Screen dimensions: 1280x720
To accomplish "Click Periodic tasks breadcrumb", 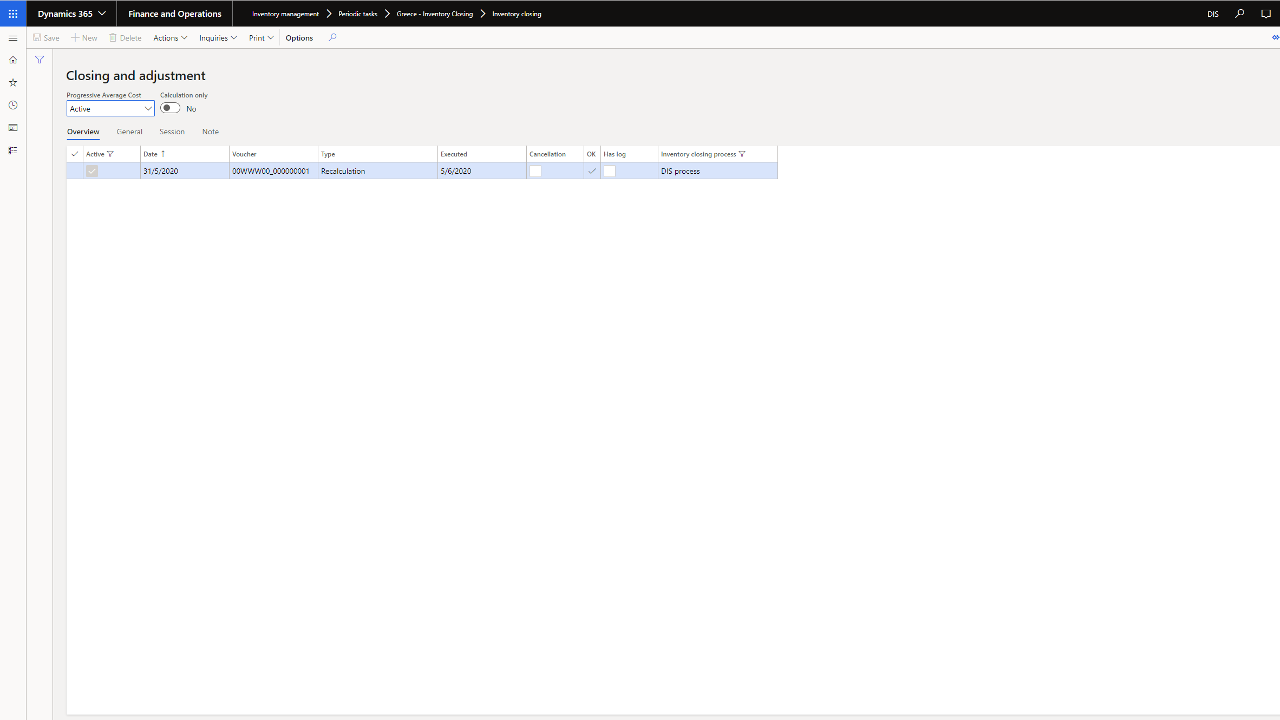I will tap(358, 14).
